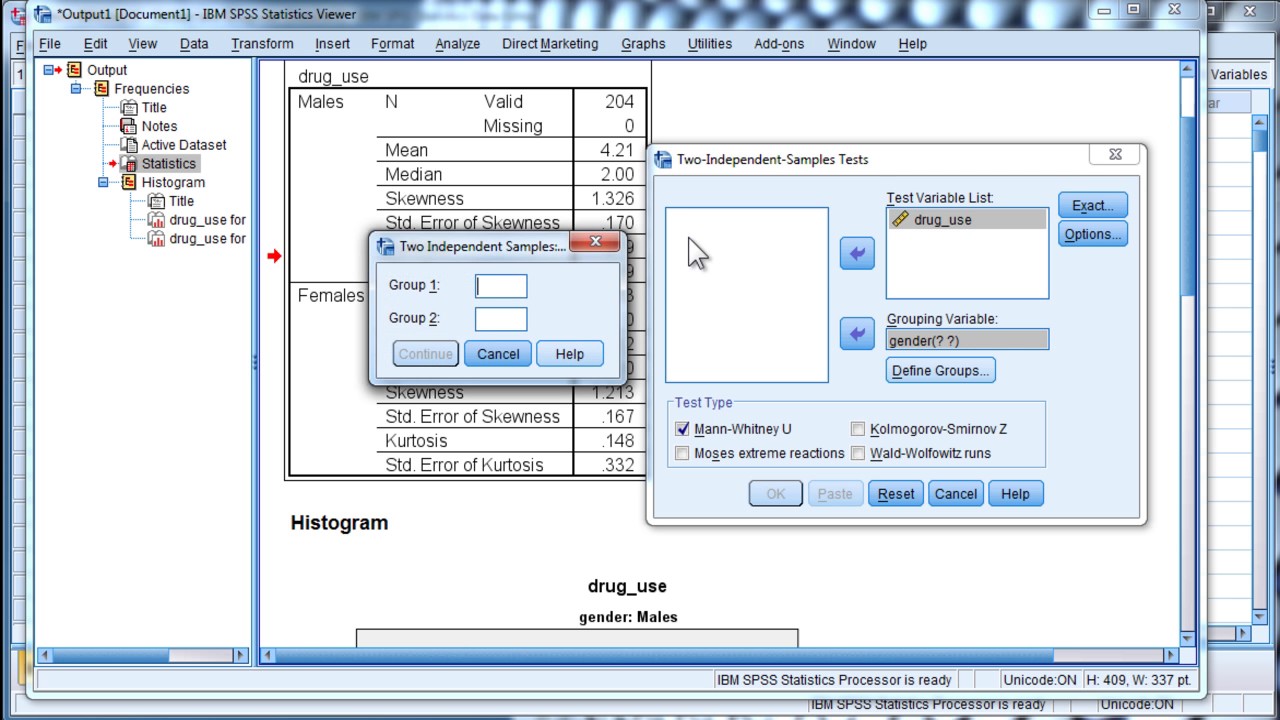Open the Graphs menu
1280x720 pixels.
click(643, 44)
